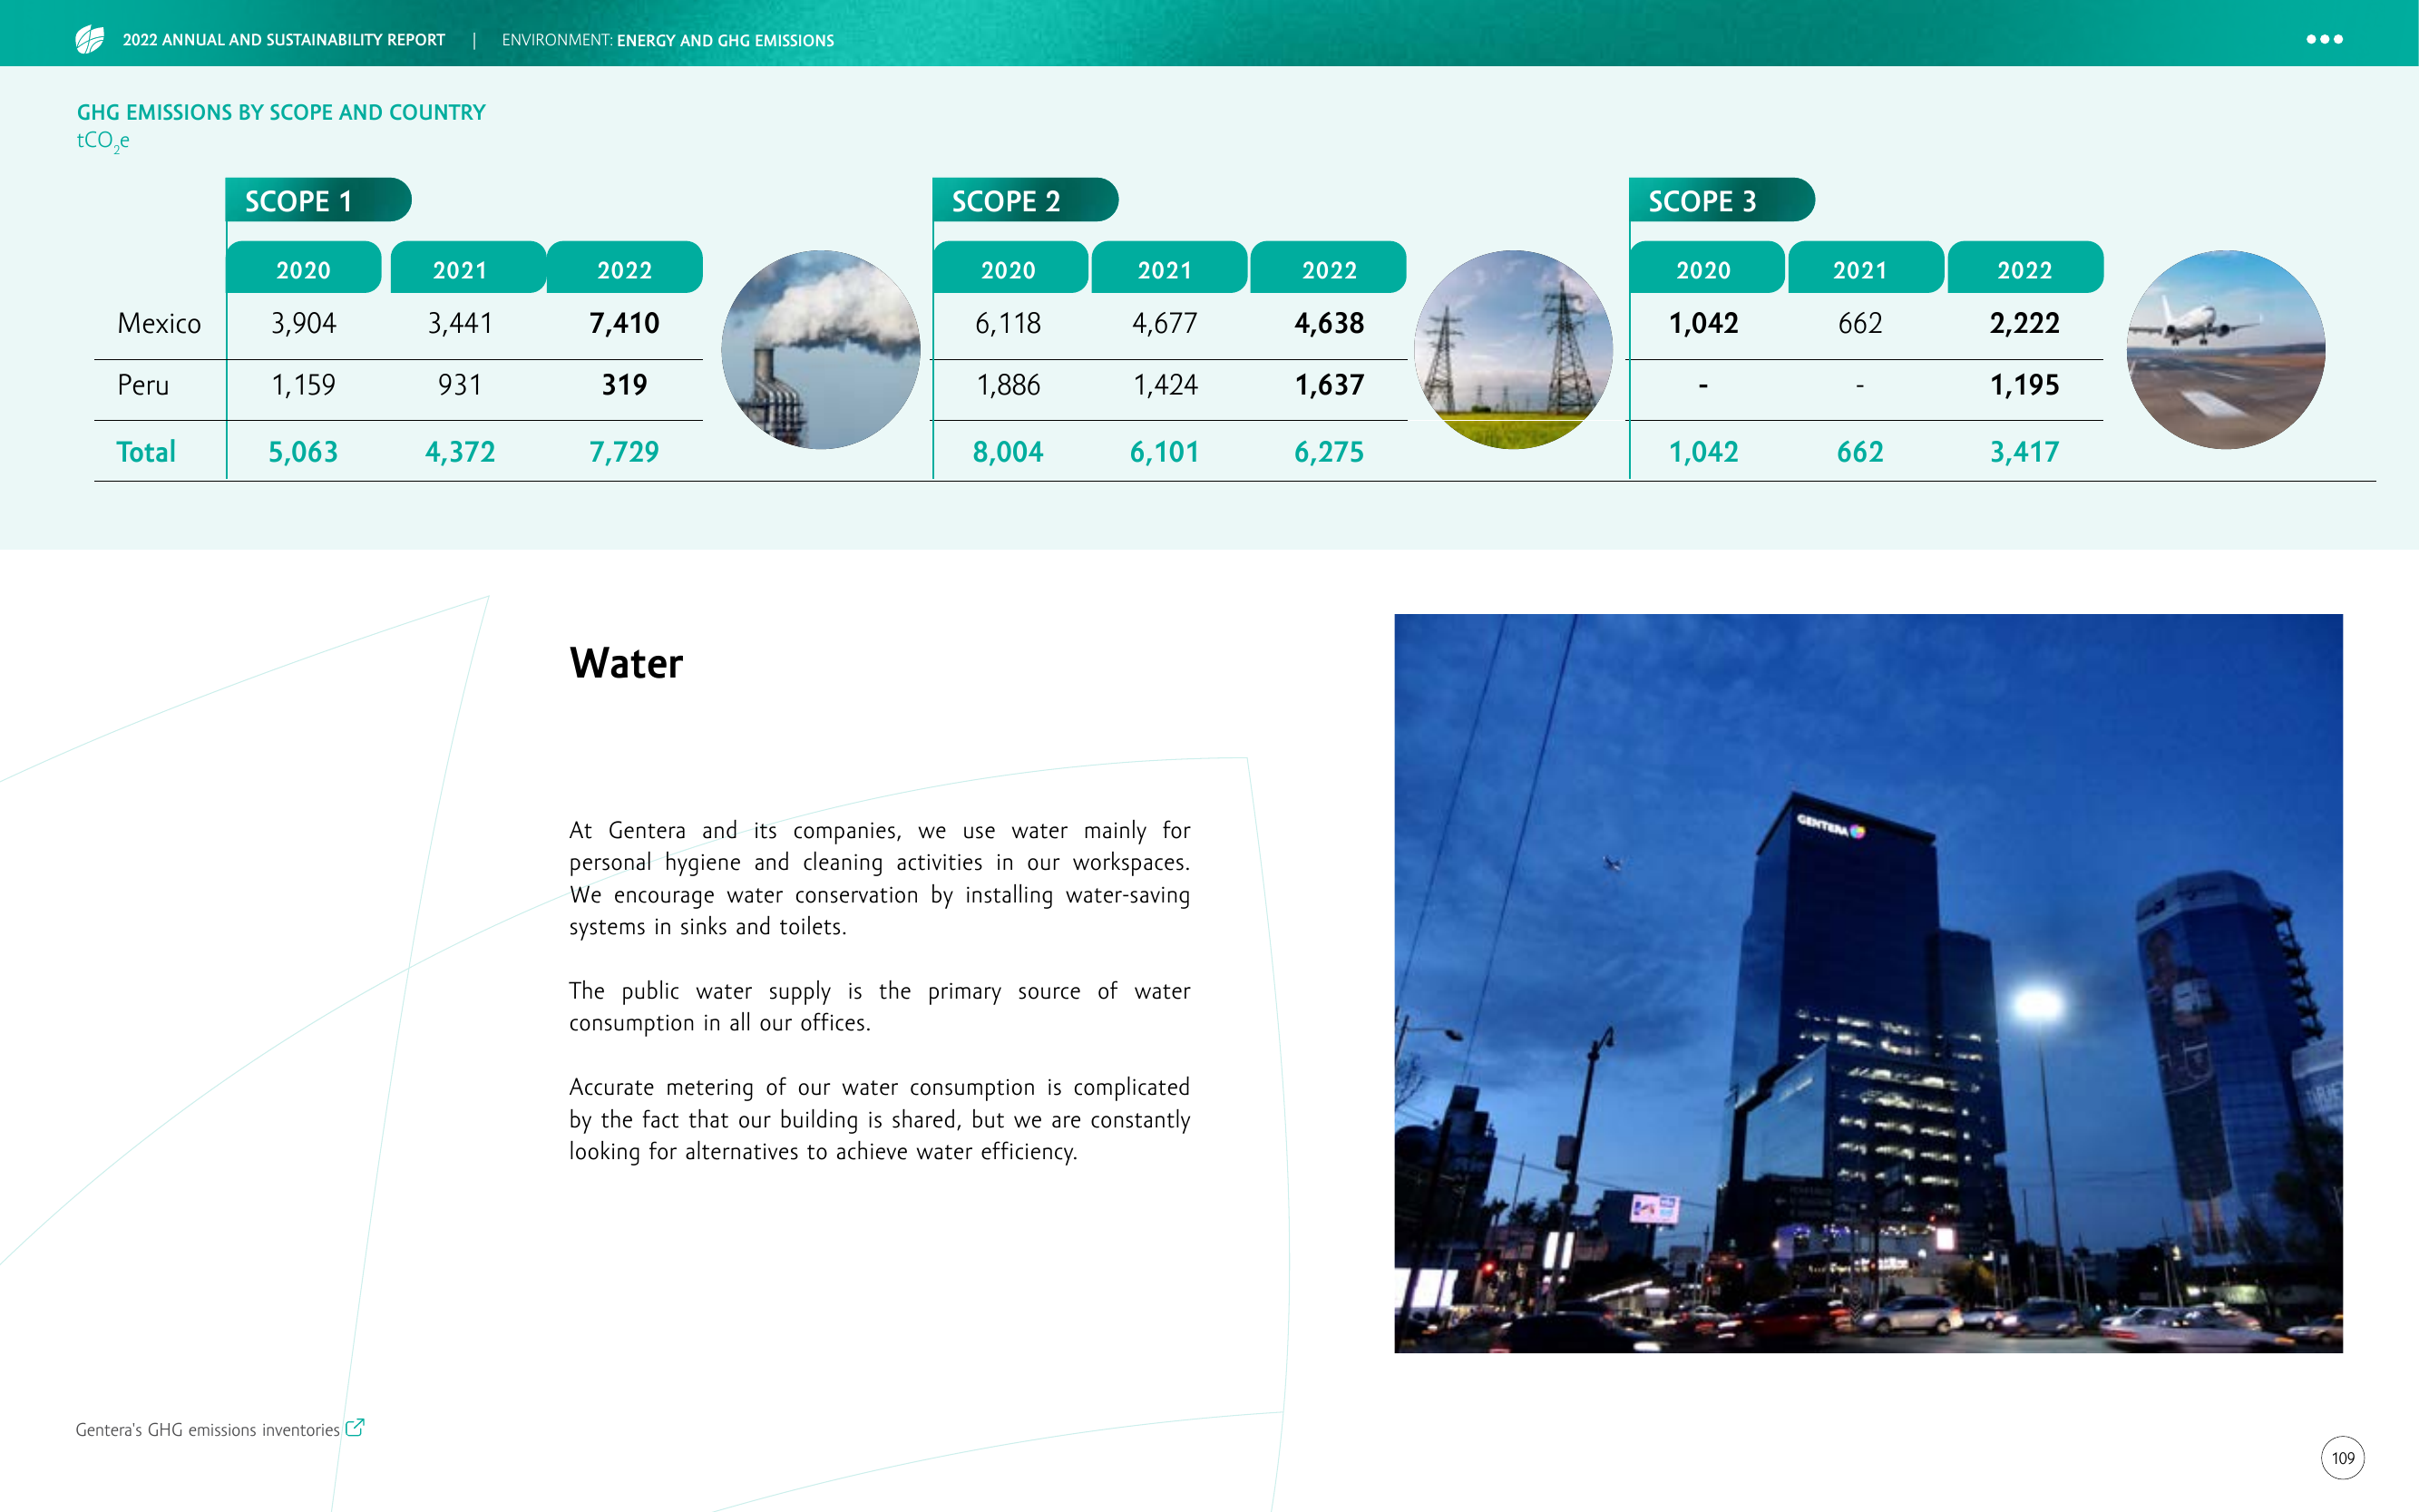Click Scope 1 Peru 2022 value 319

624,385
